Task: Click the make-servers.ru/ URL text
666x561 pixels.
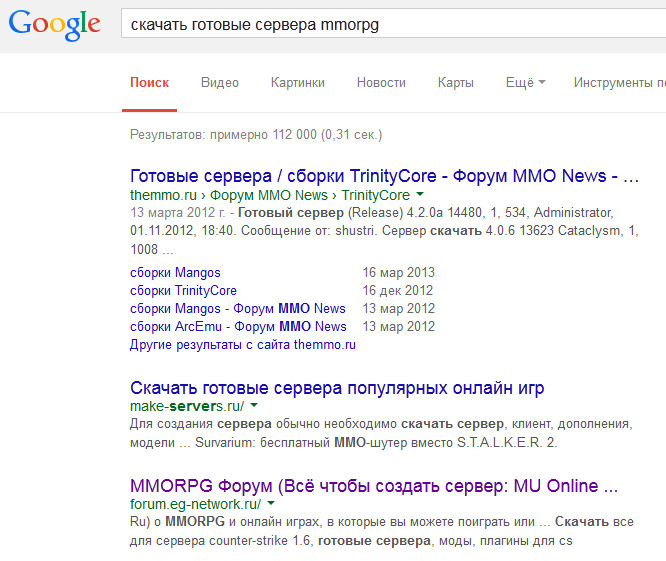Action: pyautogui.click(x=187, y=406)
